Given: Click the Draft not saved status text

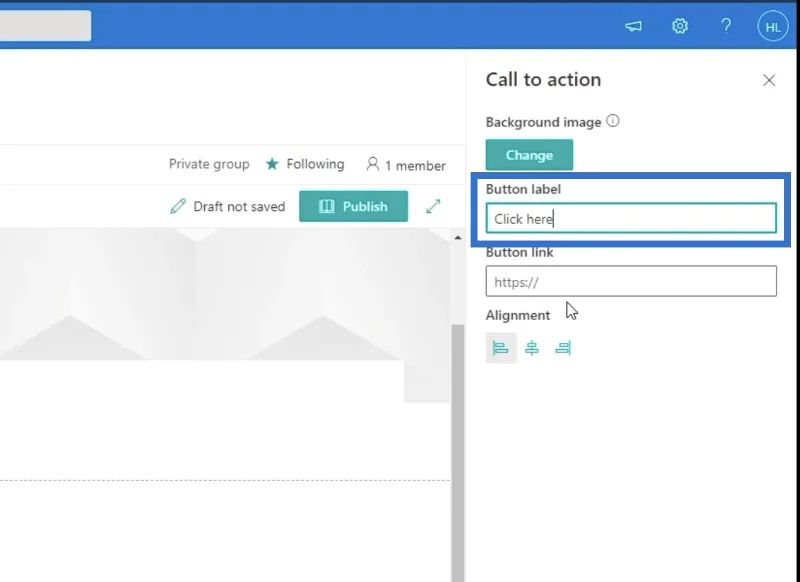Looking at the screenshot, I should 239,207.
